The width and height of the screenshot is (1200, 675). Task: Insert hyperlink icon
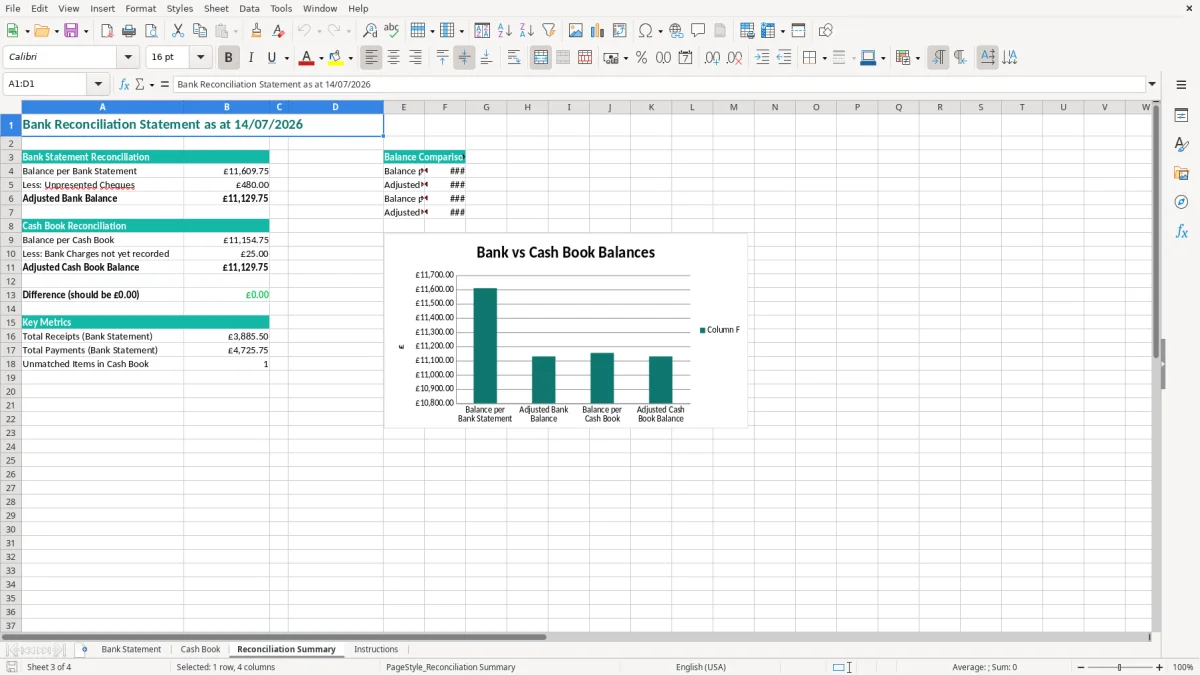click(x=676, y=31)
